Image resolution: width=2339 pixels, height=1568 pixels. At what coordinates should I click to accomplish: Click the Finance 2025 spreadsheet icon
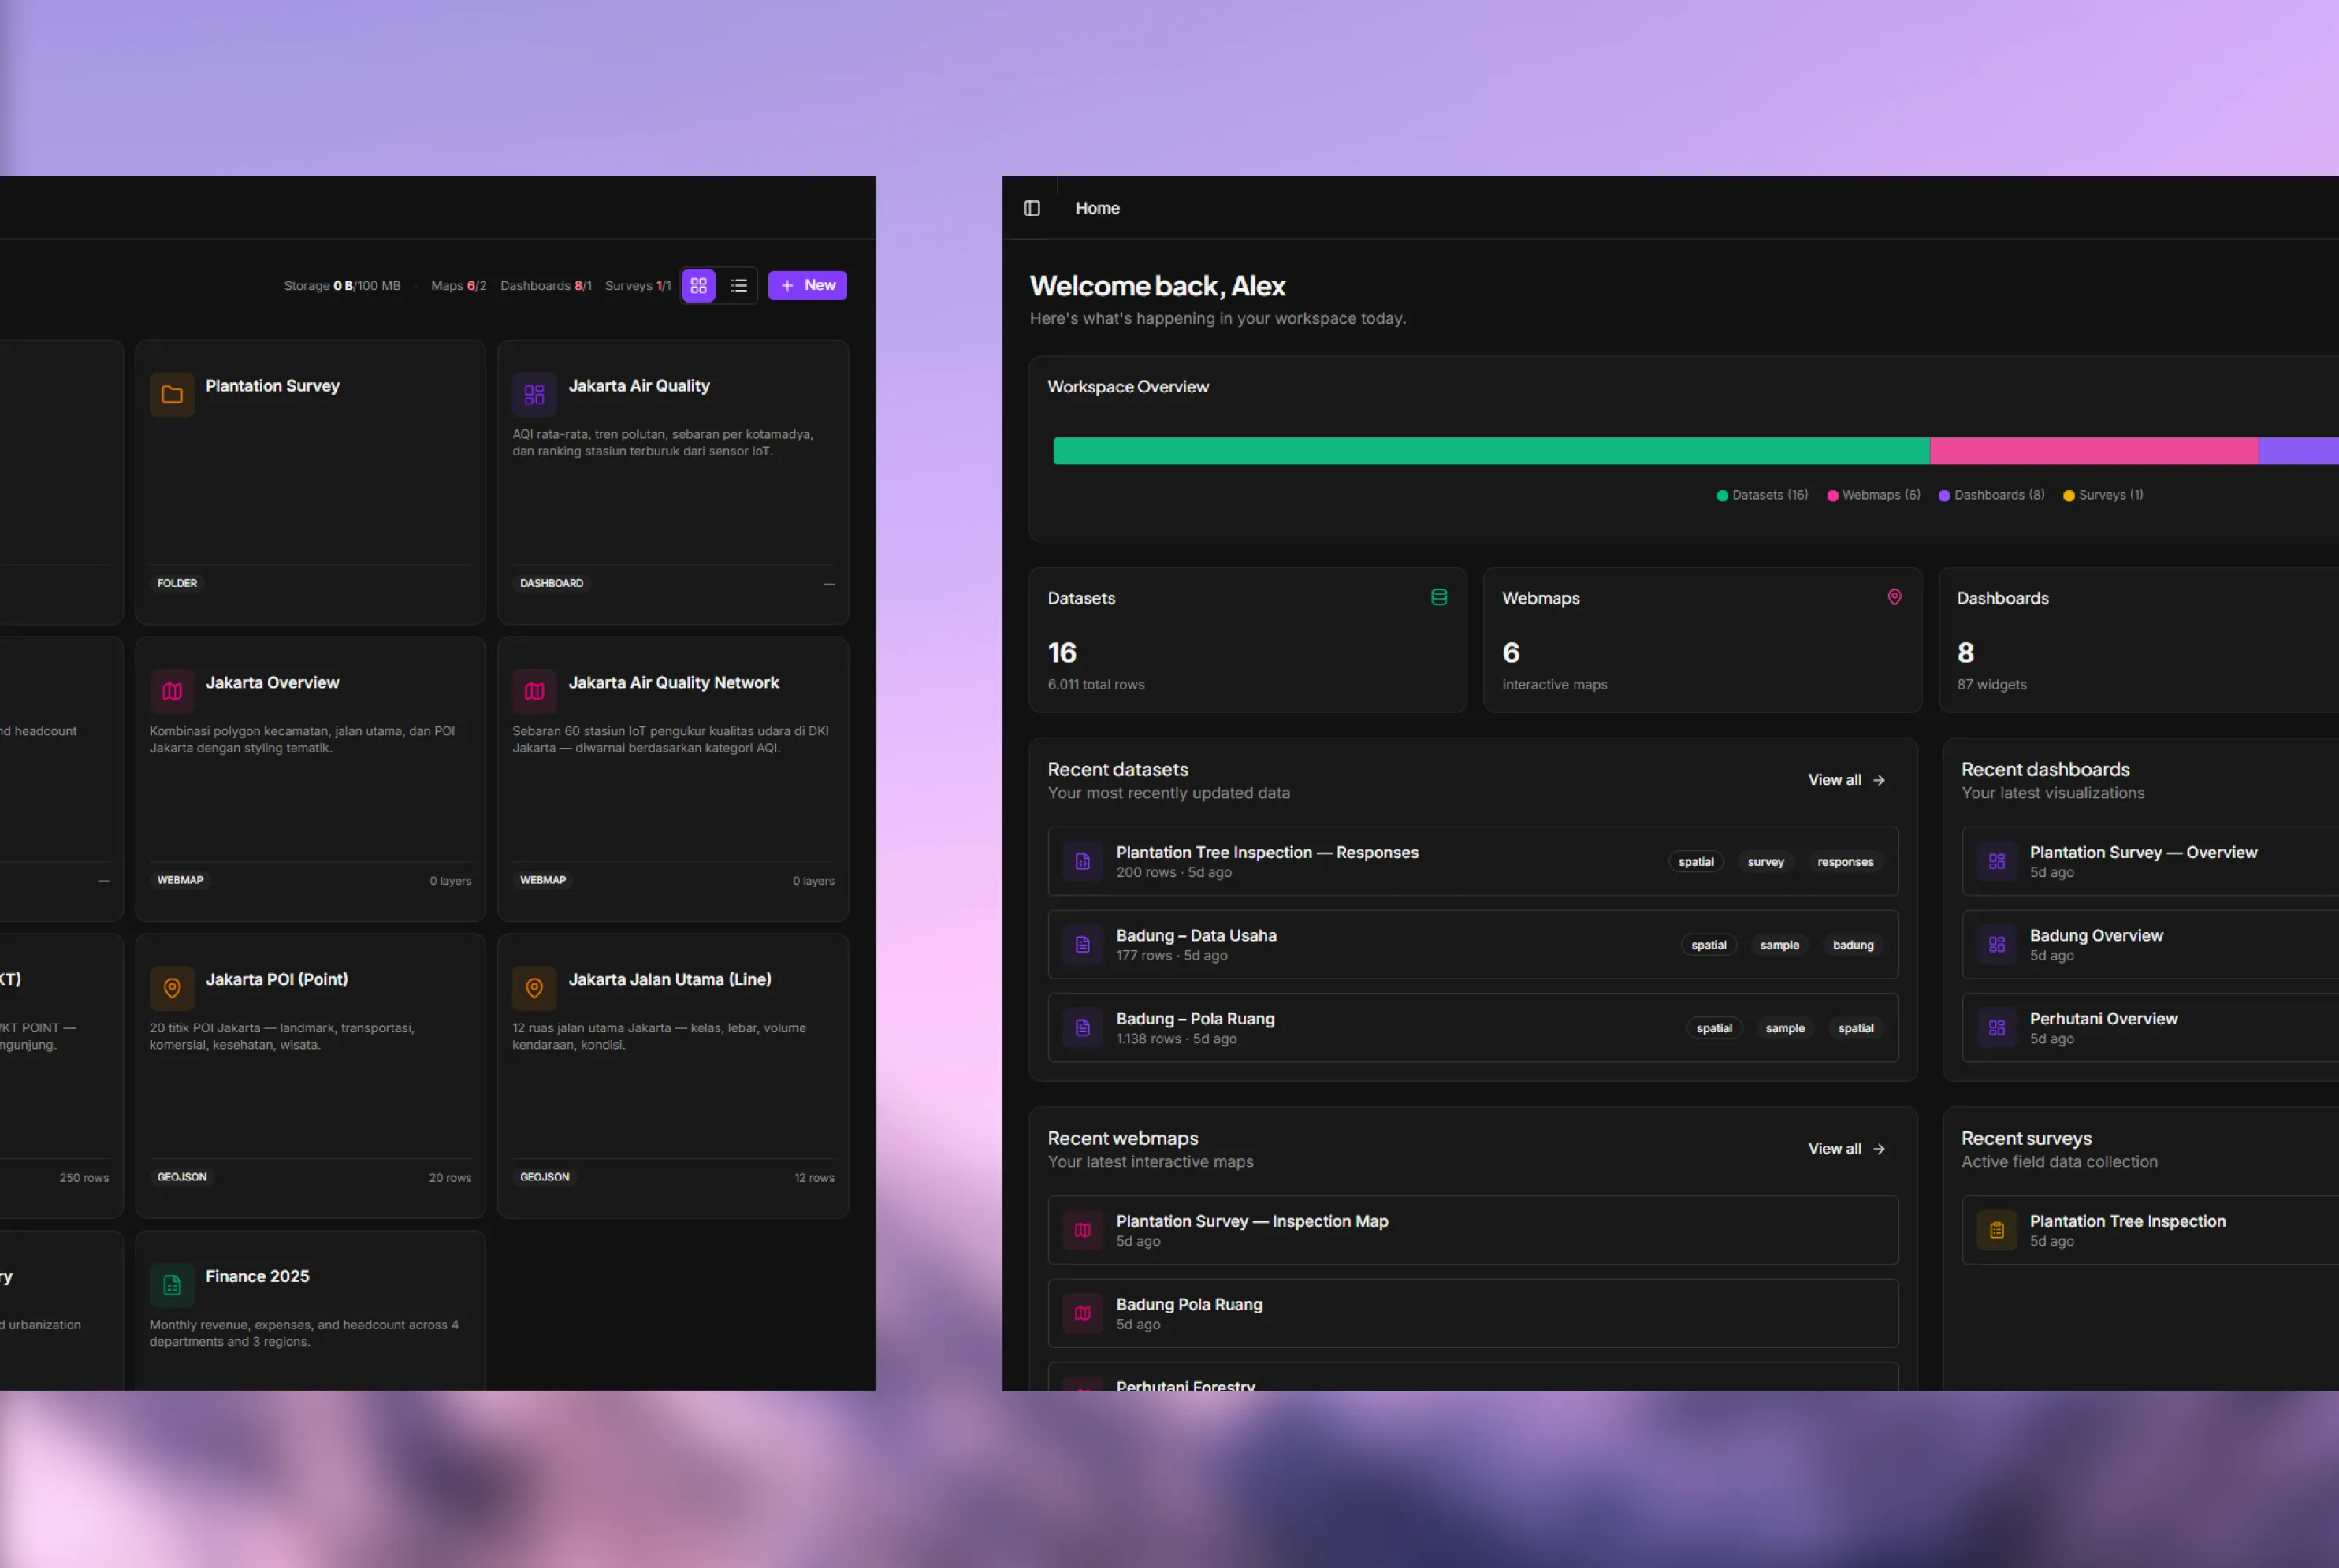(172, 1285)
